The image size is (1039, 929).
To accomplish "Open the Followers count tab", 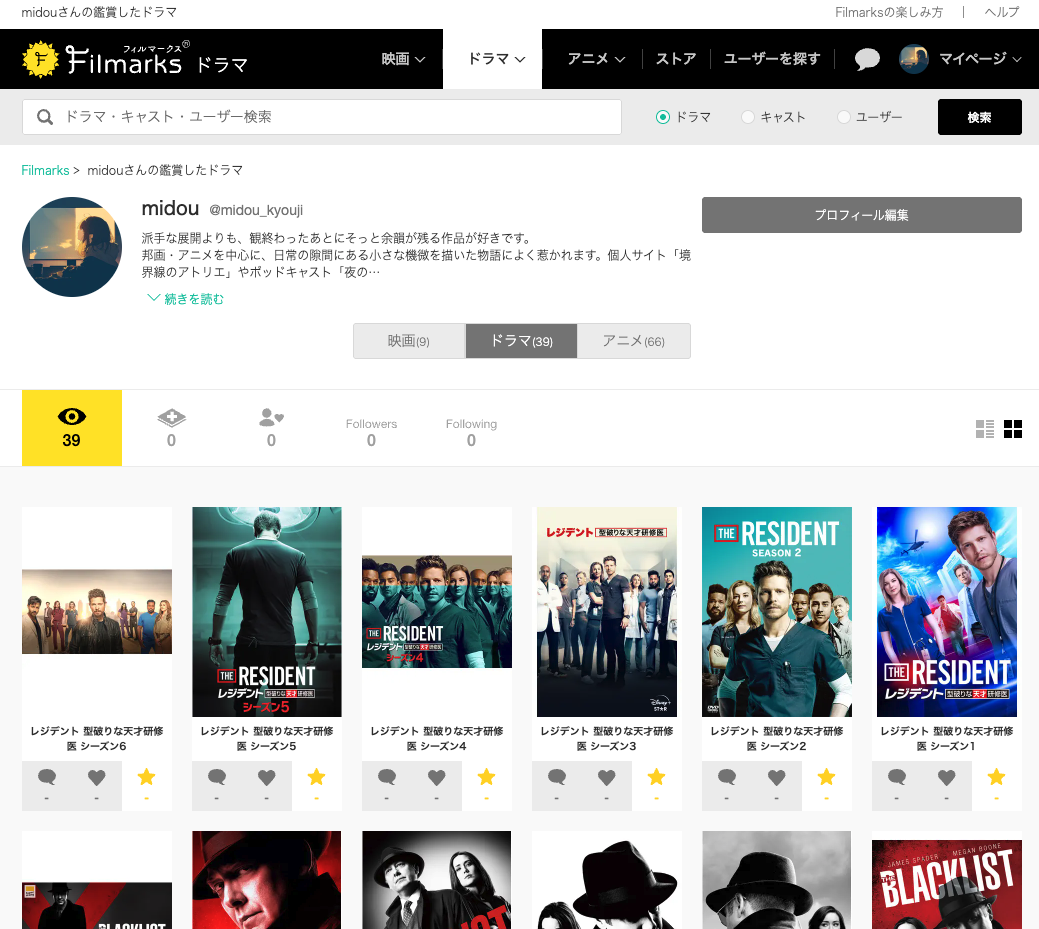I will 371,432.
